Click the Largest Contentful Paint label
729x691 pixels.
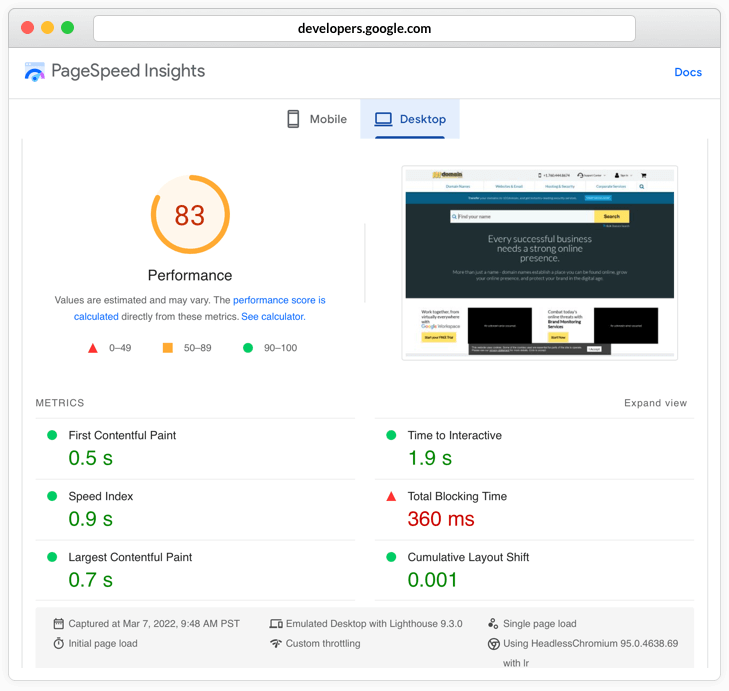click(130, 557)
